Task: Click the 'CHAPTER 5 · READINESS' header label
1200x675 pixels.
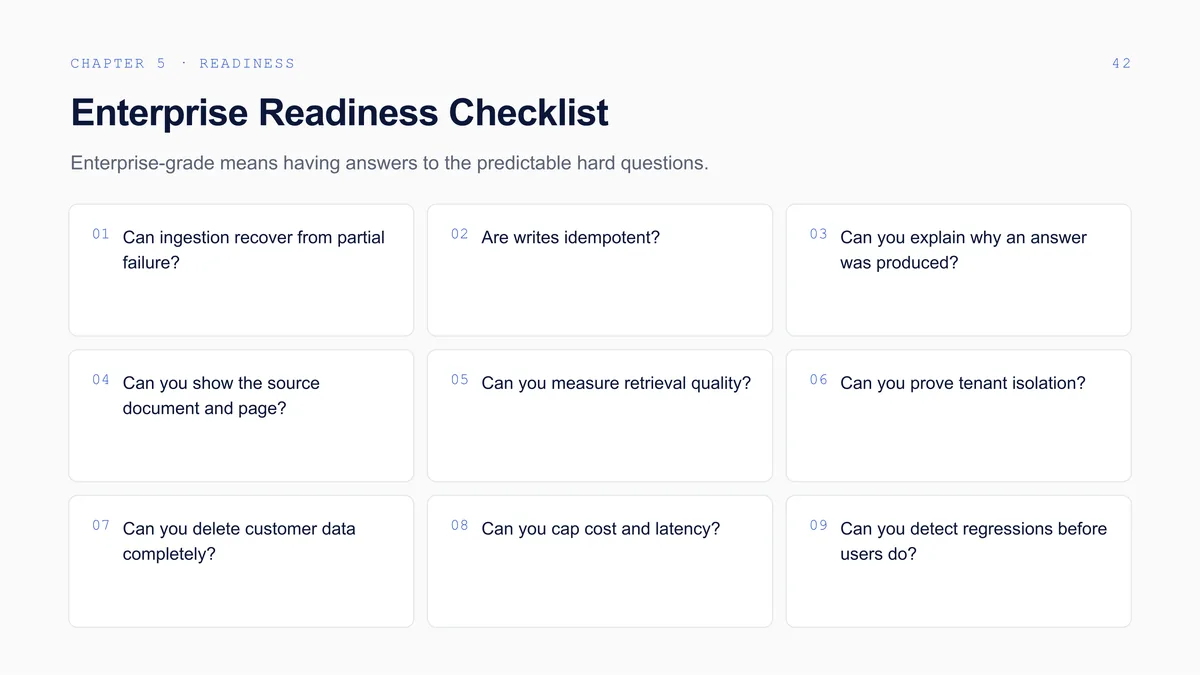Action: click(183, 64)
